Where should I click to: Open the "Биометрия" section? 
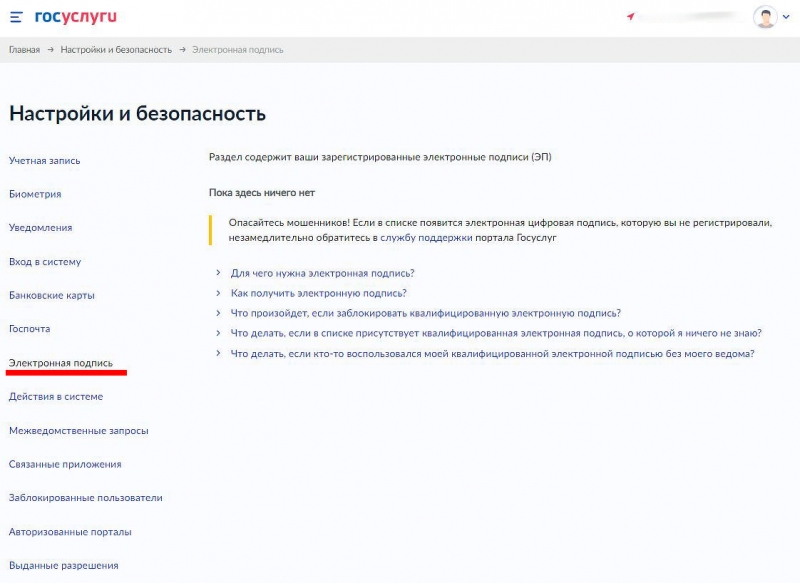click(36, 193)
